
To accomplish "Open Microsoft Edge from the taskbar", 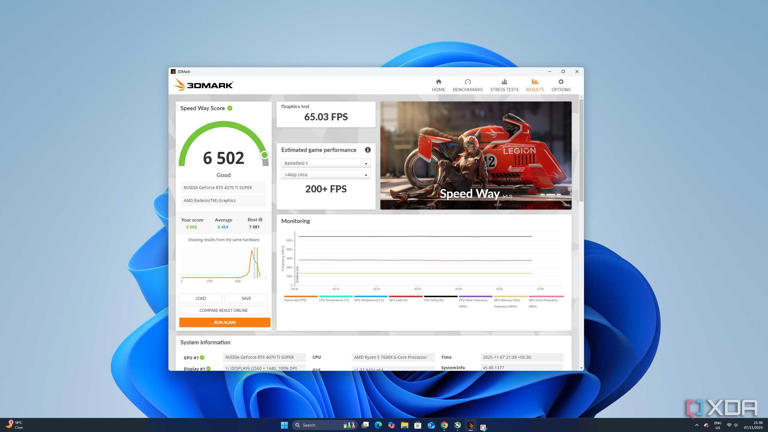I will tap(378, 425).
